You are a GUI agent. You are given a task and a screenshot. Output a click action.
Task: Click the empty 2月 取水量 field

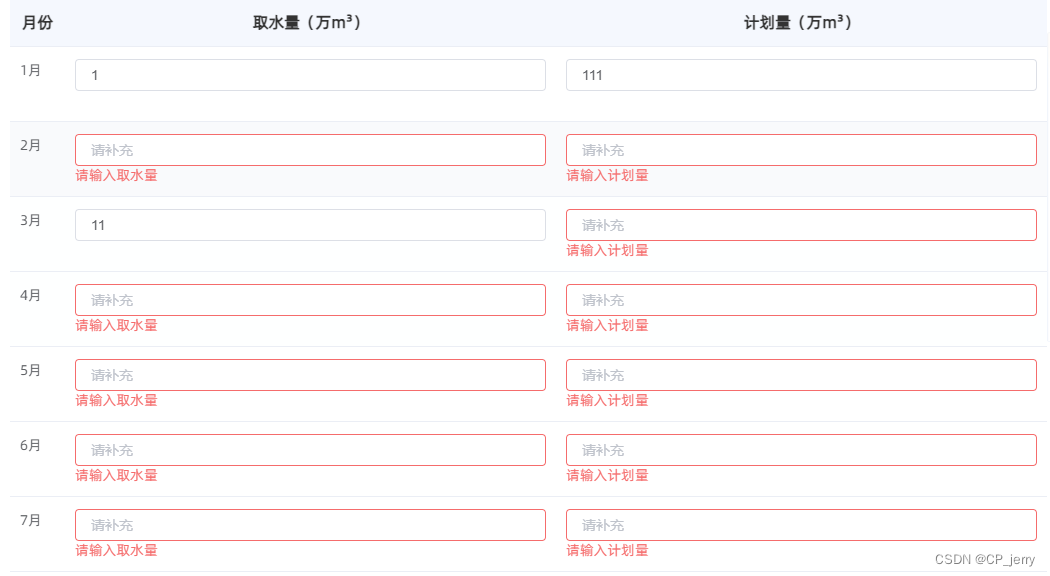pyautogui.click(x=310, y=149)
